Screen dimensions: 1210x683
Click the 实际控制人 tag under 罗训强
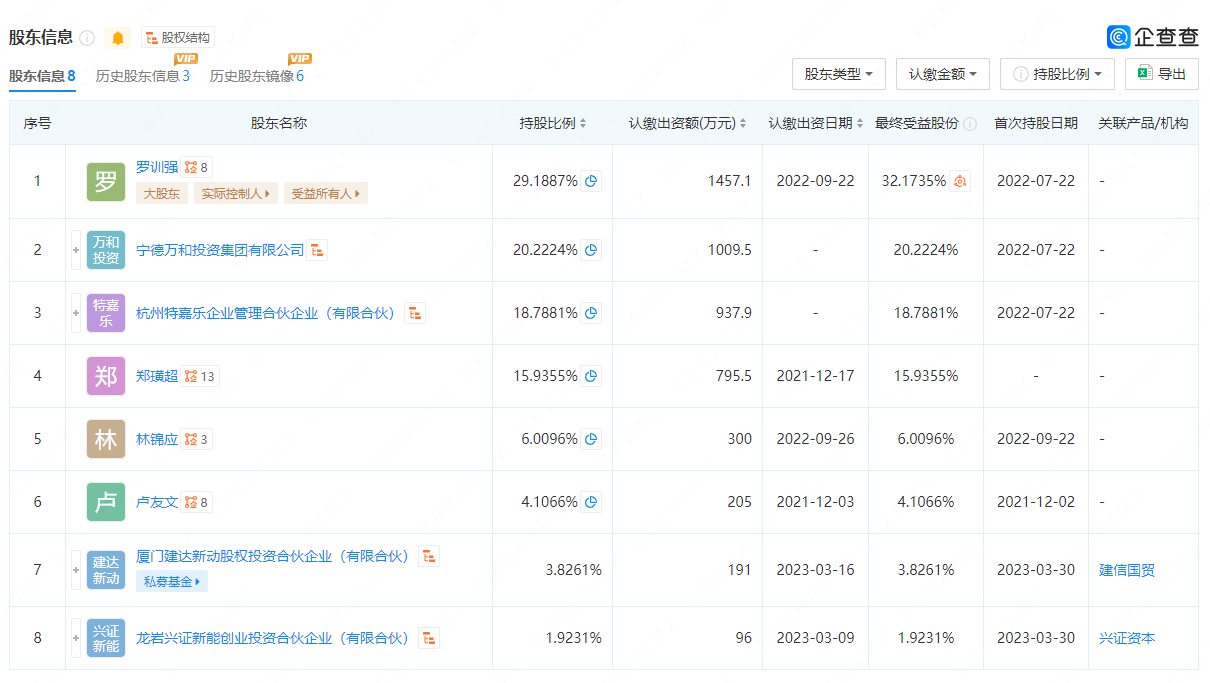click(236, 194)
